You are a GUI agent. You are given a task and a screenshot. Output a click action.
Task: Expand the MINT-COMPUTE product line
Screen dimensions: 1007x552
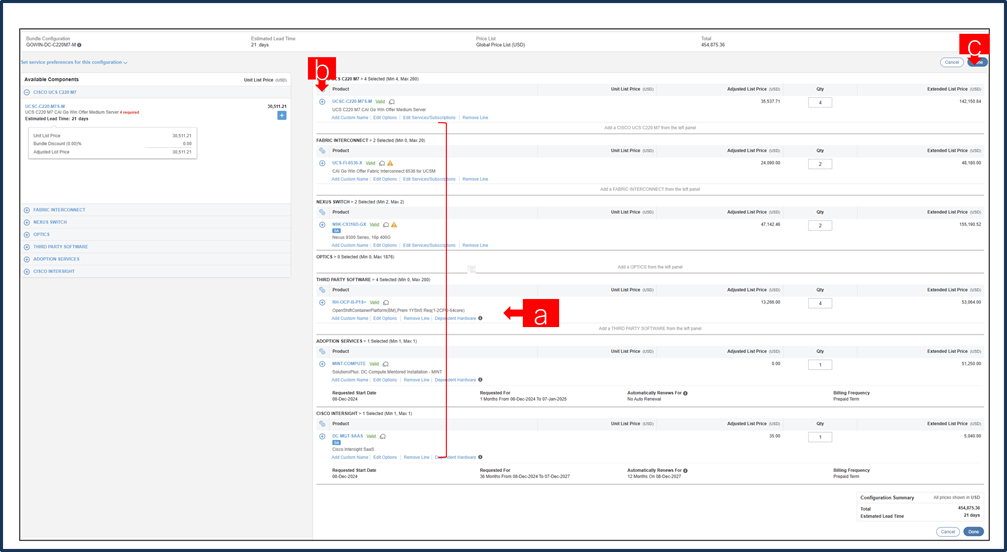322,364
